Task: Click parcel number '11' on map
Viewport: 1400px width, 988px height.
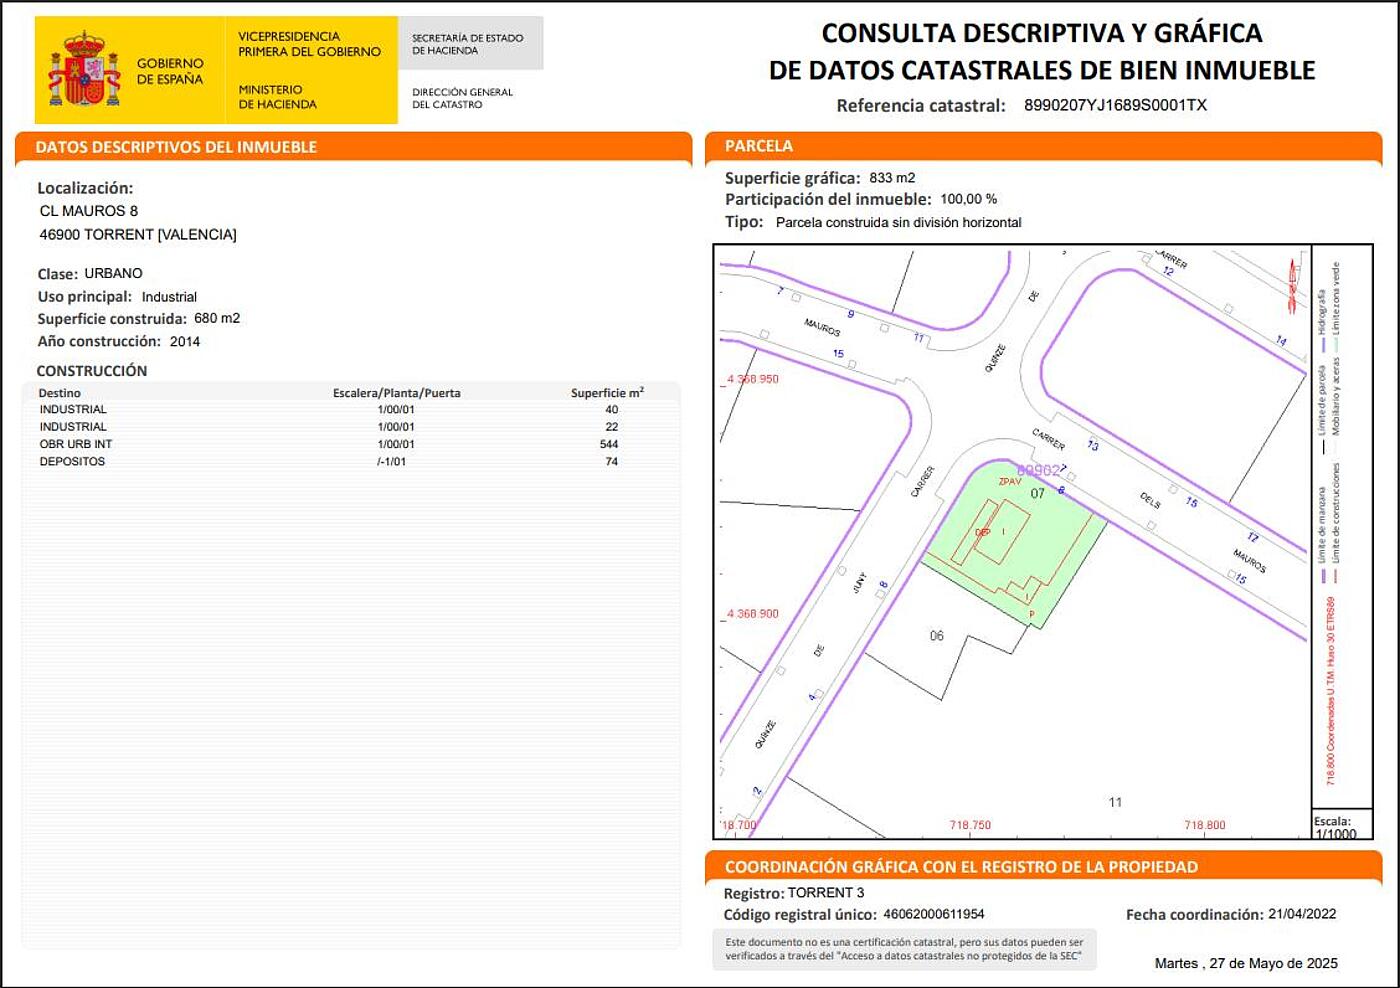Action: click(x=1115, y=802)
